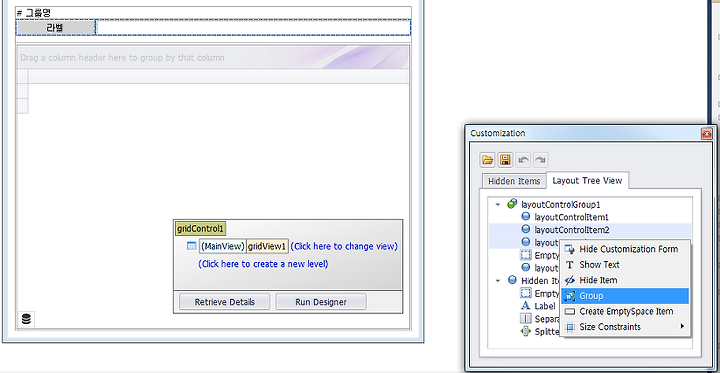The width and height of the screenshot is (720, 373).
Task: Collapse the layoutControlGroup1 tree node
Action: tap(498, 204)
